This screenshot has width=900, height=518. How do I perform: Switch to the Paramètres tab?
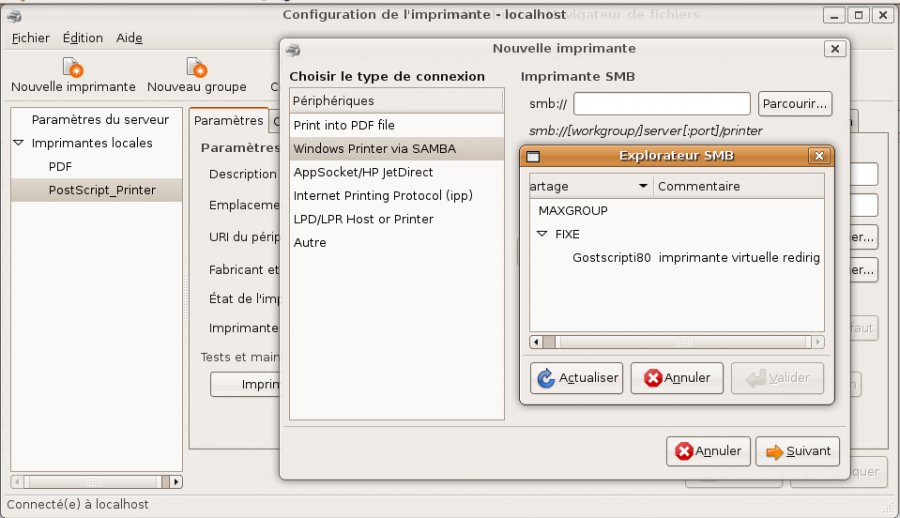(228, 121)
